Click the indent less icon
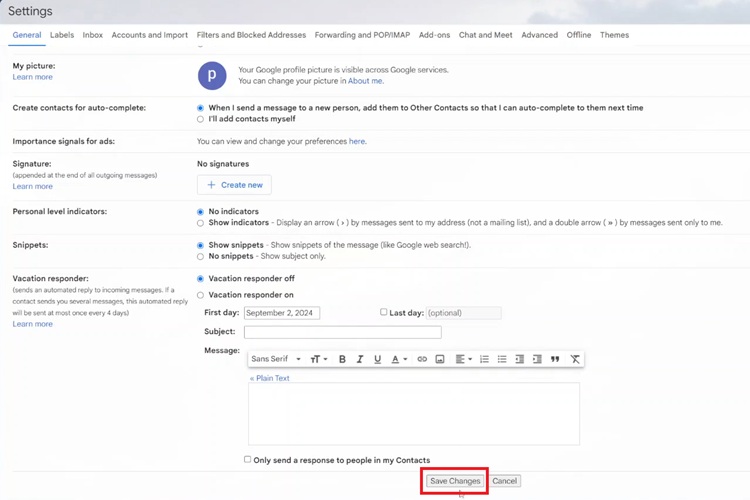 [x=519, y=359]
